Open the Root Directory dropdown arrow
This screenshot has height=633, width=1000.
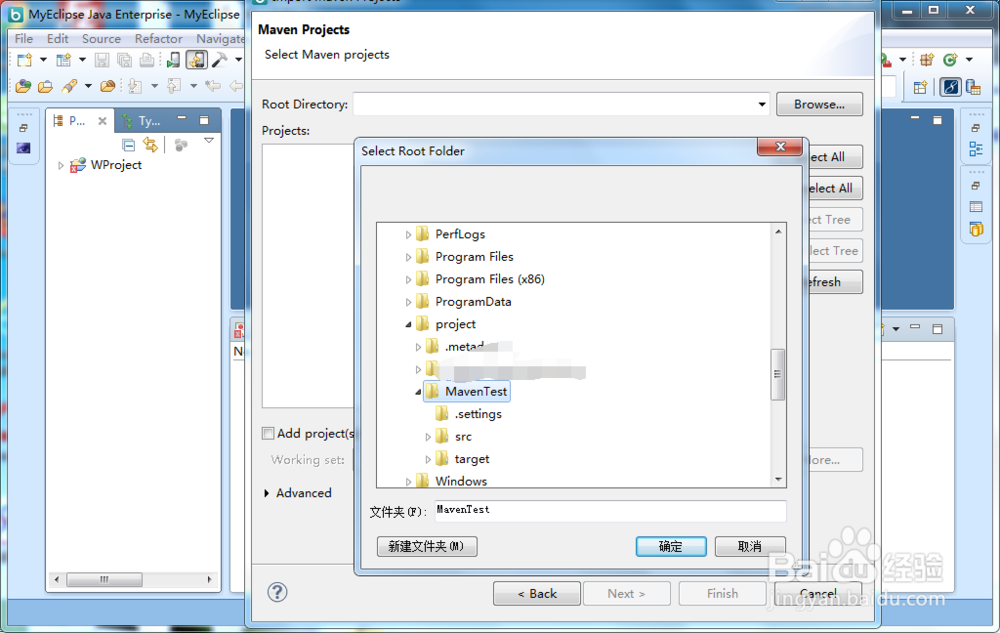click(x=761, y=104)
